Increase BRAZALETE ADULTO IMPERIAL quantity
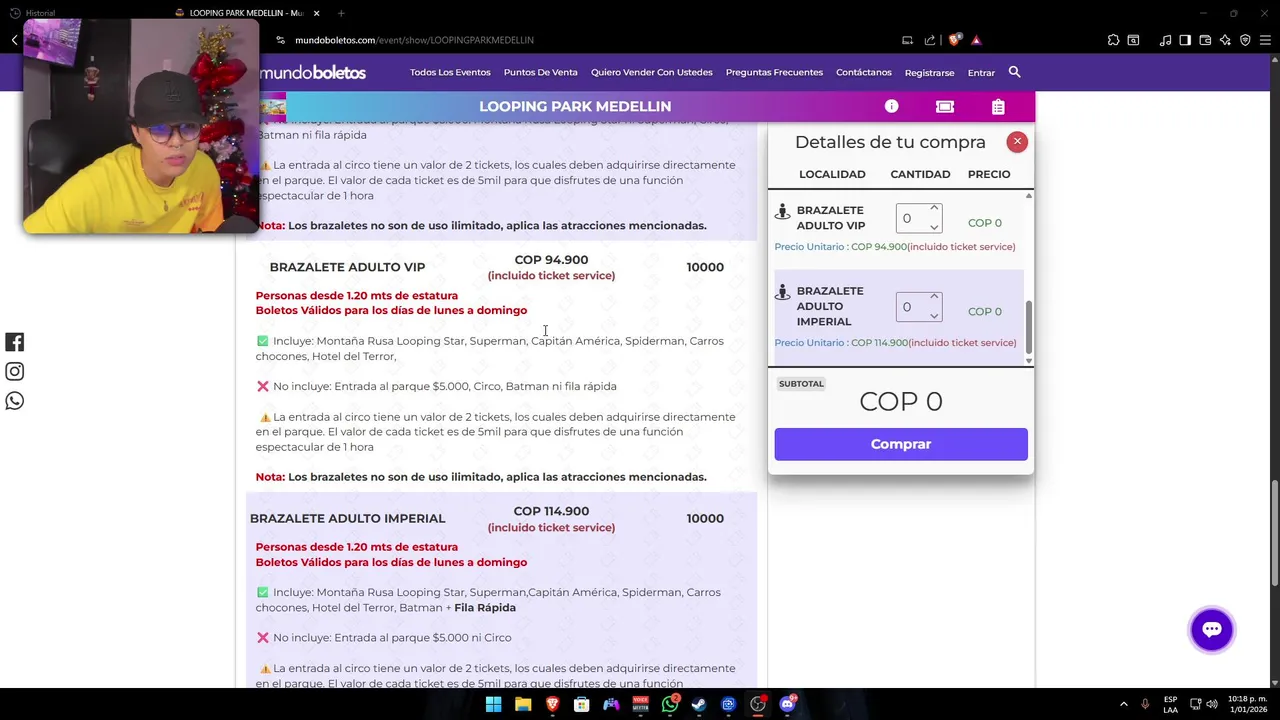 [934, 297]
